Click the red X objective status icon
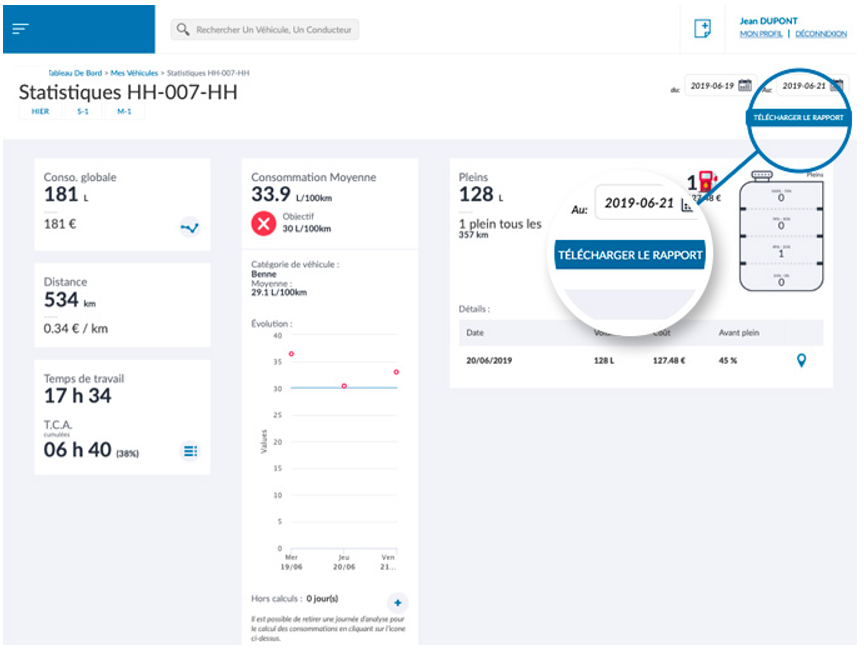The height and width of the screenshot is (650, 864). (x=263, y=224)
